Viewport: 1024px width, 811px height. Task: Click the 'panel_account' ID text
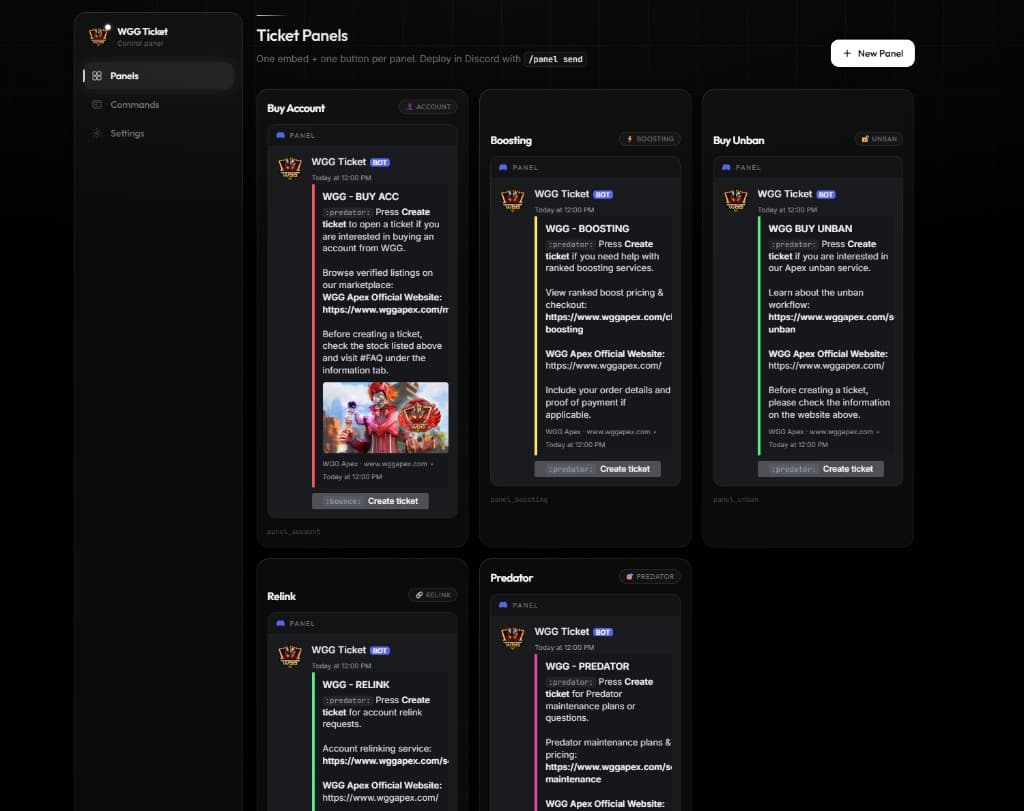[x=294, y=532]
